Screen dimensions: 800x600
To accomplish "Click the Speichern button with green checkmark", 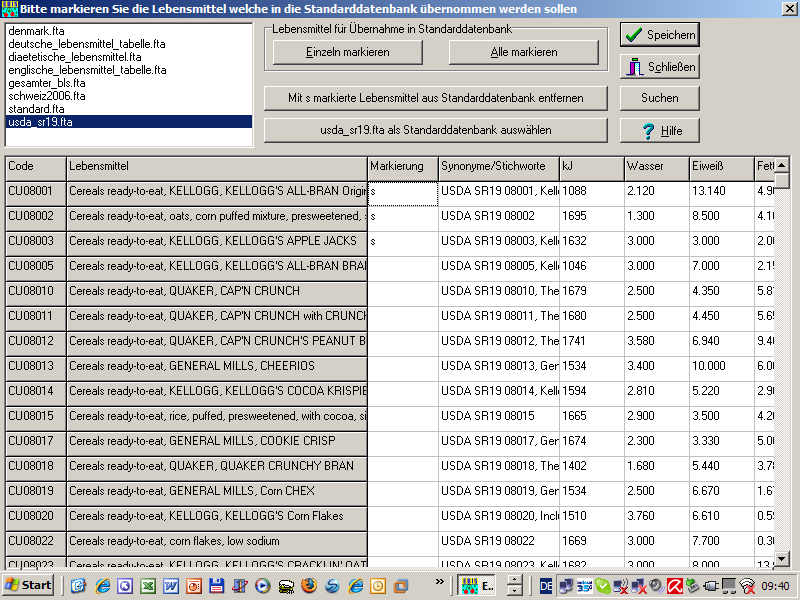I will coord(659,35).
